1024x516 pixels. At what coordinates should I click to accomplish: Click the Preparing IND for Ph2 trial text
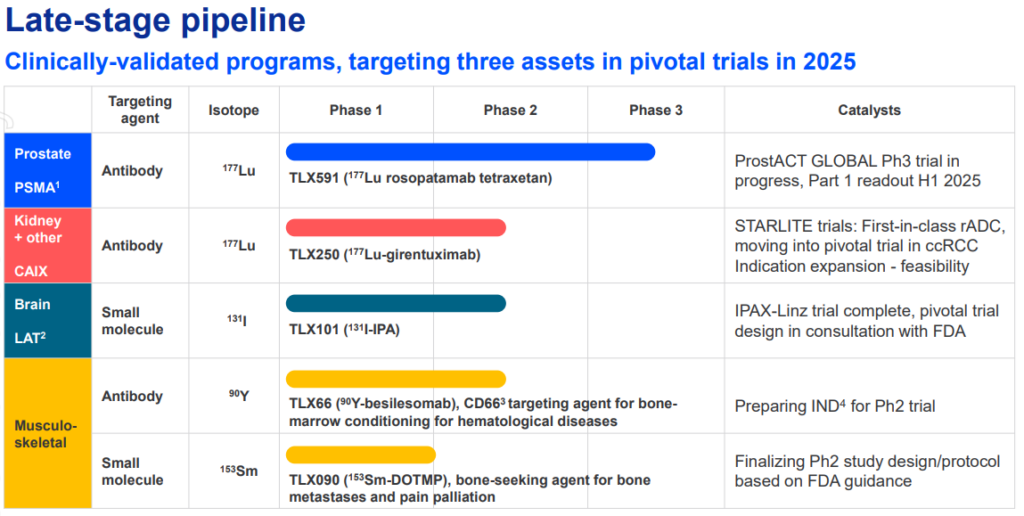pyautogui.click(x=835, y=406)
